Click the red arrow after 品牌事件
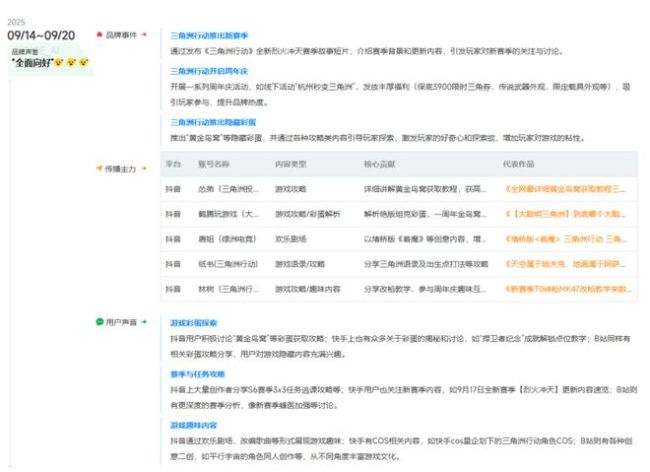The width and height of the screenshot is (650, 472). [144, 35]
